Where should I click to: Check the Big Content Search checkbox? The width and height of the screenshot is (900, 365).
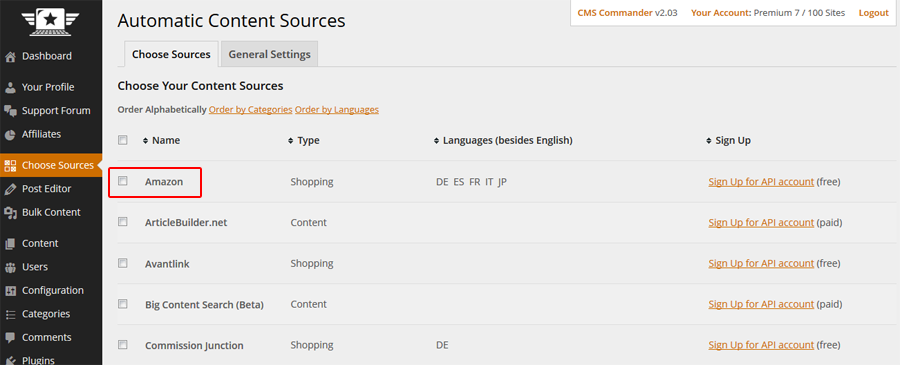(x=122, y=304)
